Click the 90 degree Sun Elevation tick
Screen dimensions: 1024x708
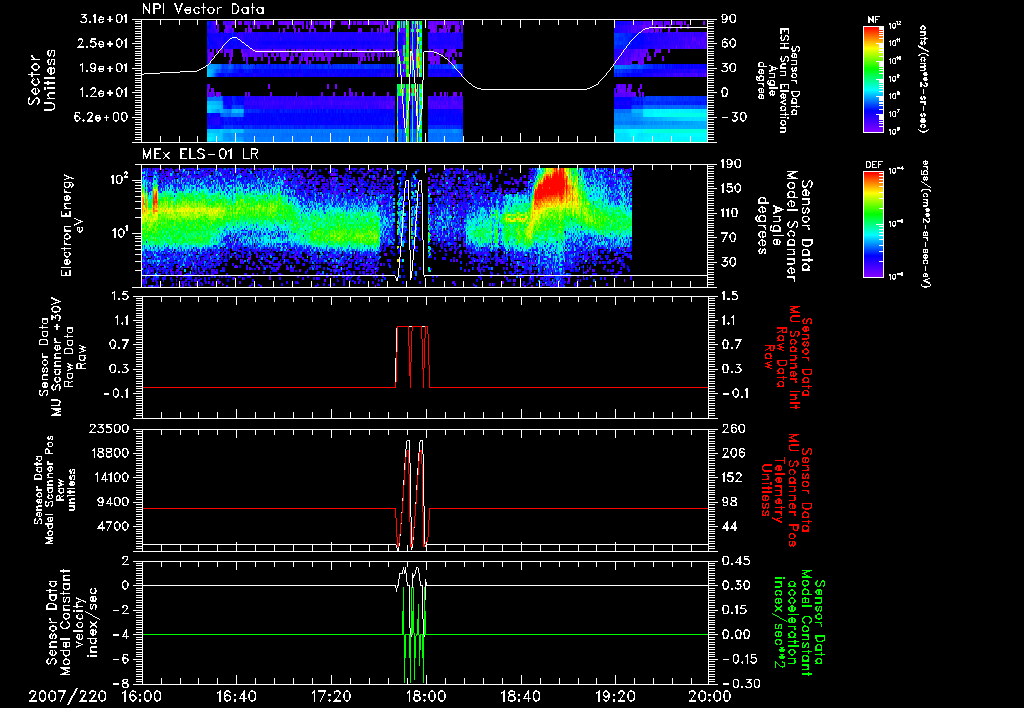click(x=728, y=19)
